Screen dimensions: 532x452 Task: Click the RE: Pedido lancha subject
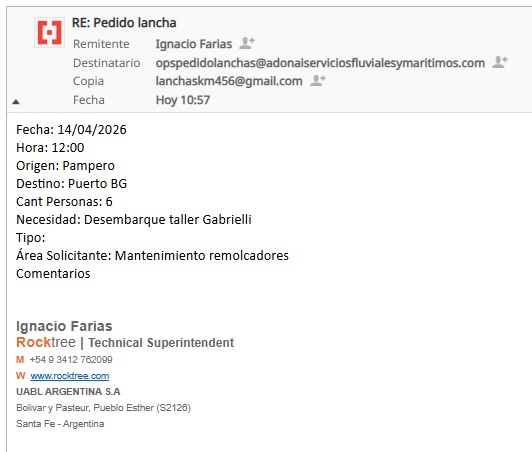(x=124, y=23)
